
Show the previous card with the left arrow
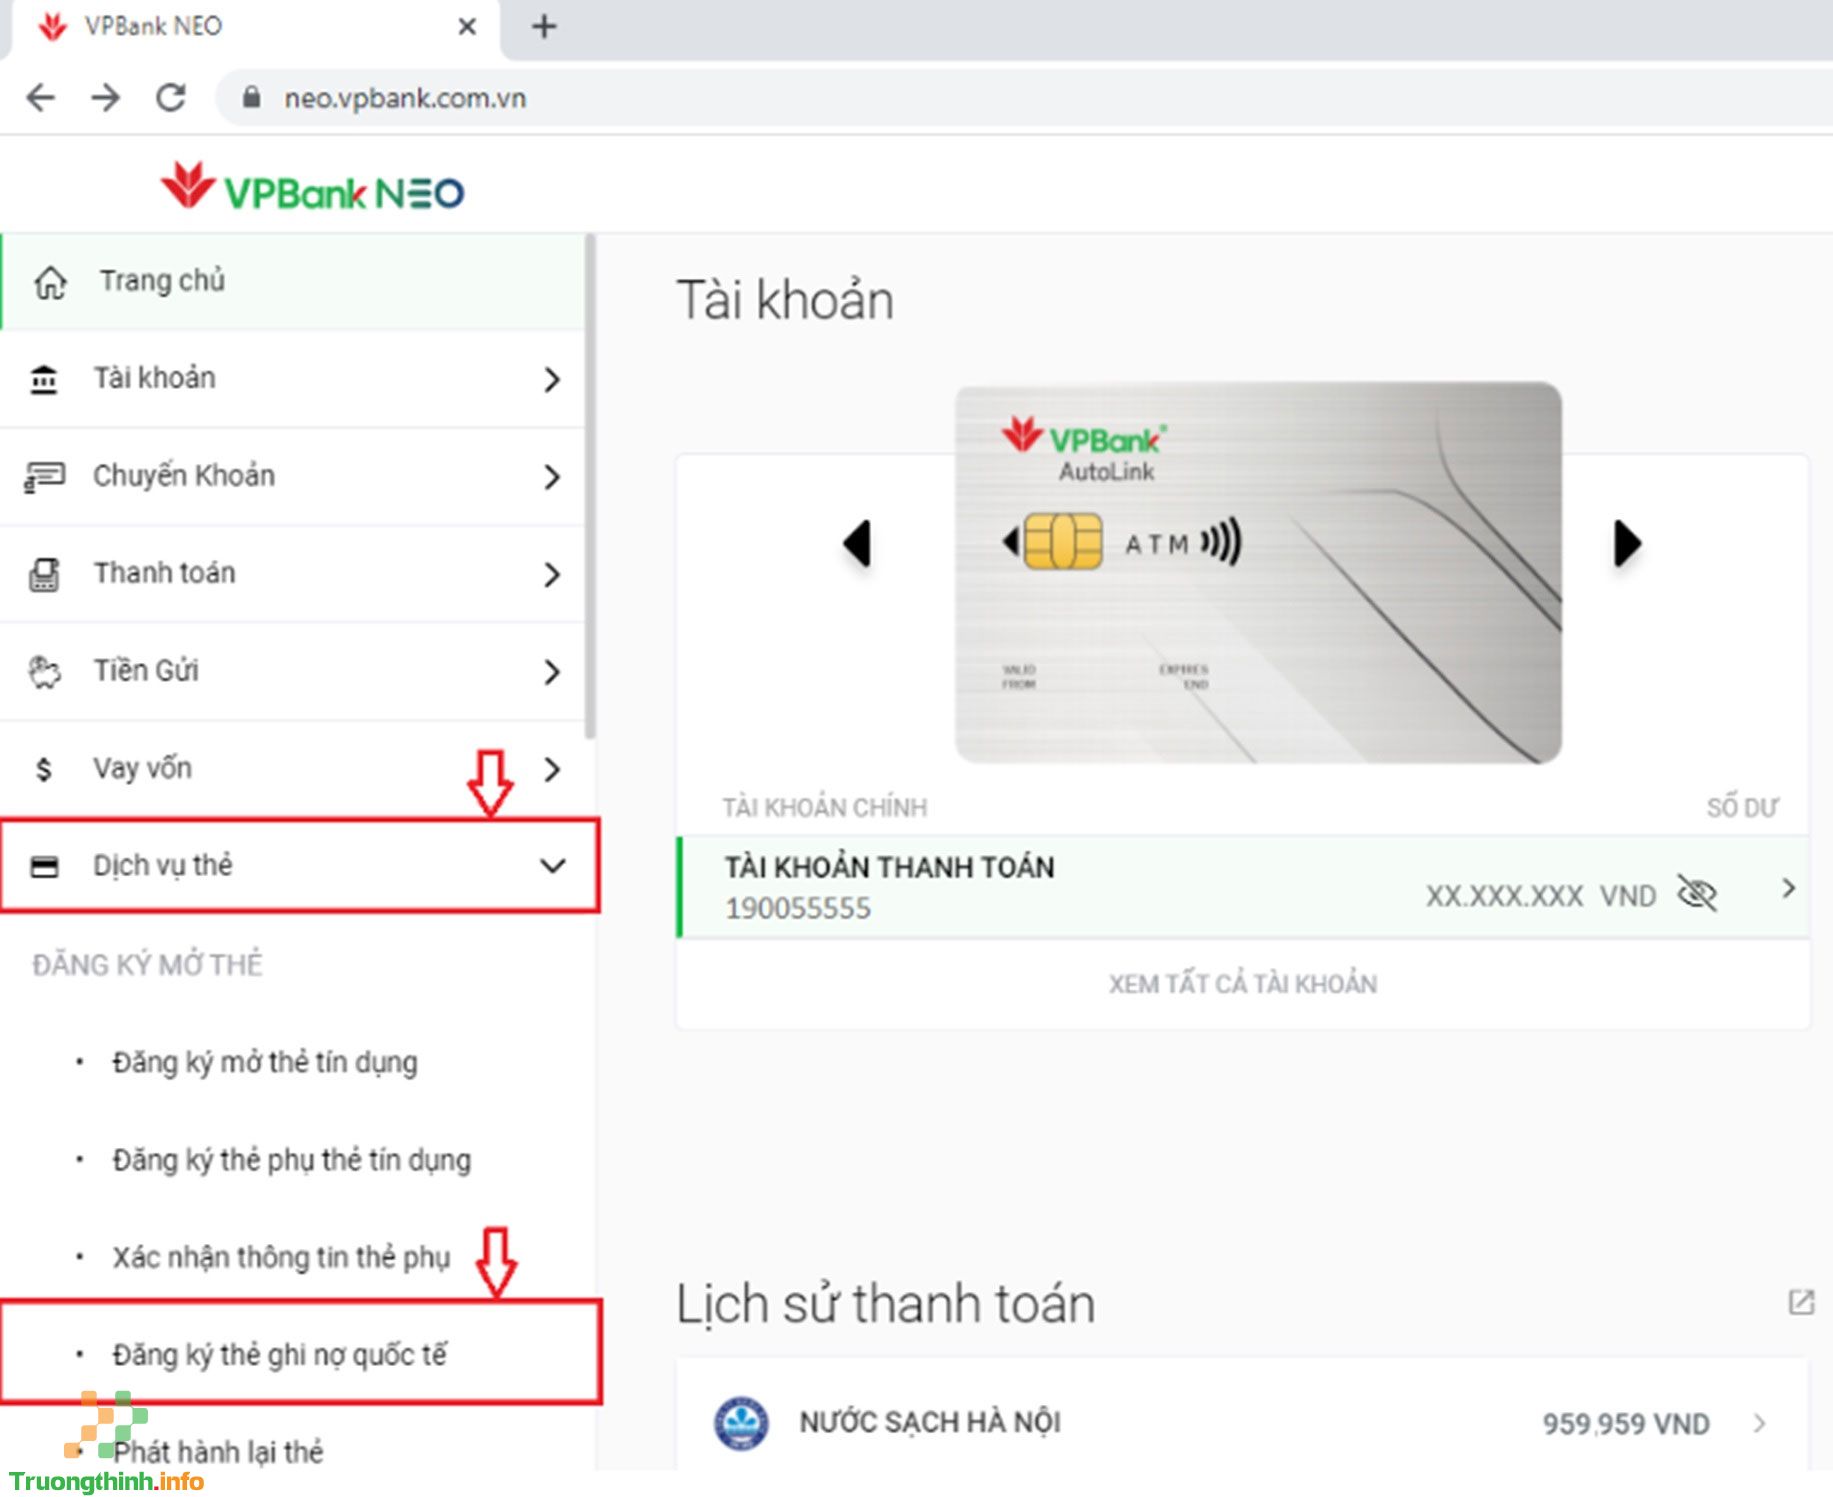pos(857,544)
